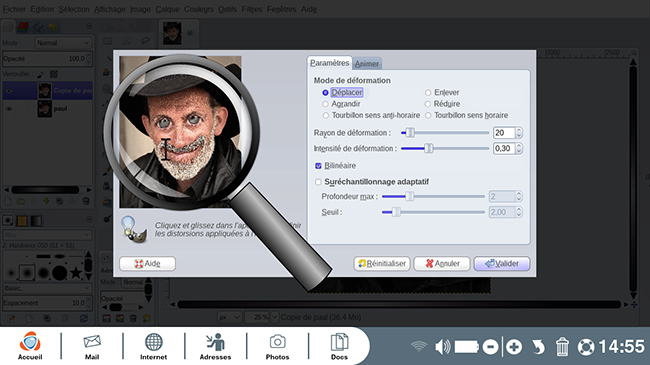Open the Accueil home icon
The height and width of the screenshot is (365, 650).
point(30,346)
